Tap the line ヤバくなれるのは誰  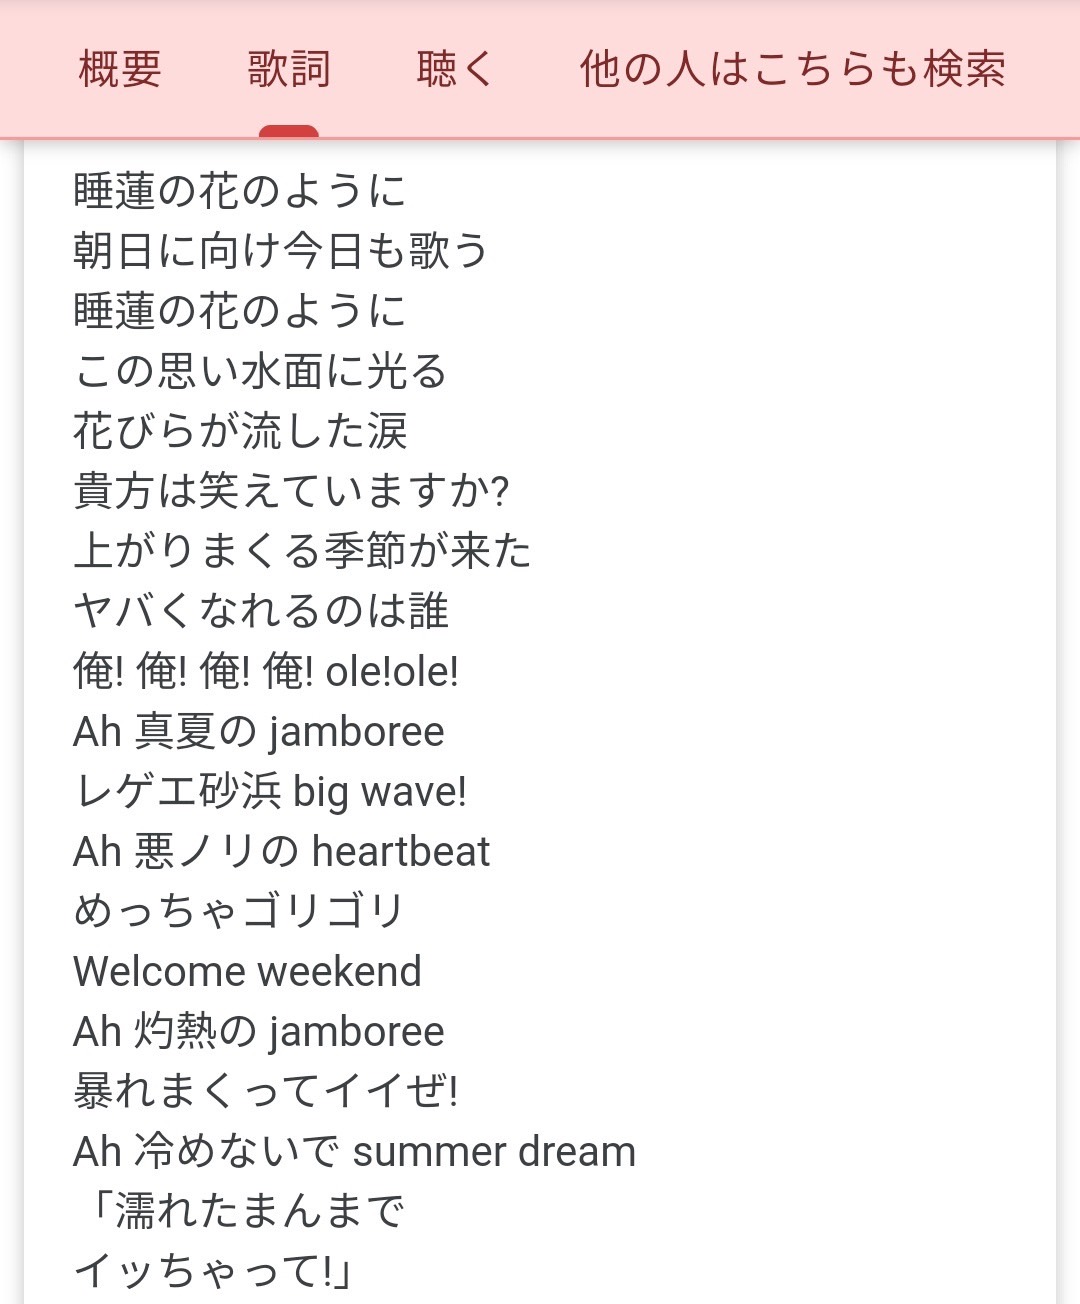[x=261, y=611]
